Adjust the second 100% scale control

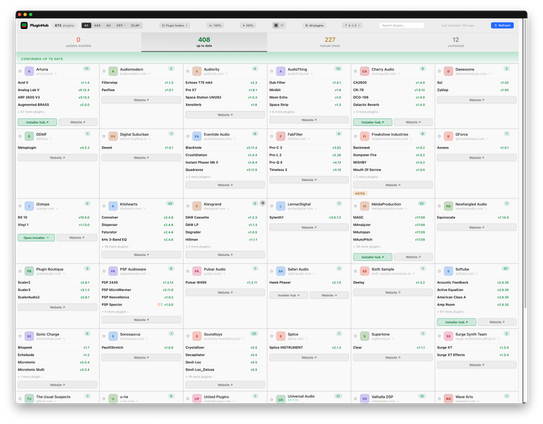point(248,25)
